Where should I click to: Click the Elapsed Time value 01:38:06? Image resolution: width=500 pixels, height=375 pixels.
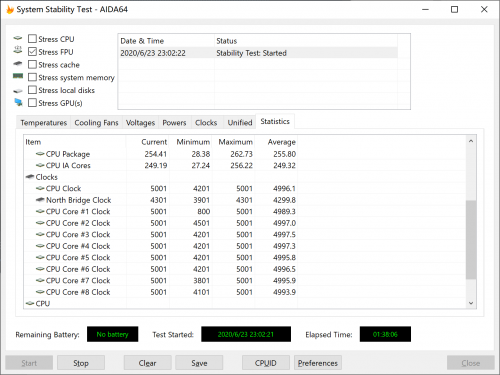click(385, 334)
